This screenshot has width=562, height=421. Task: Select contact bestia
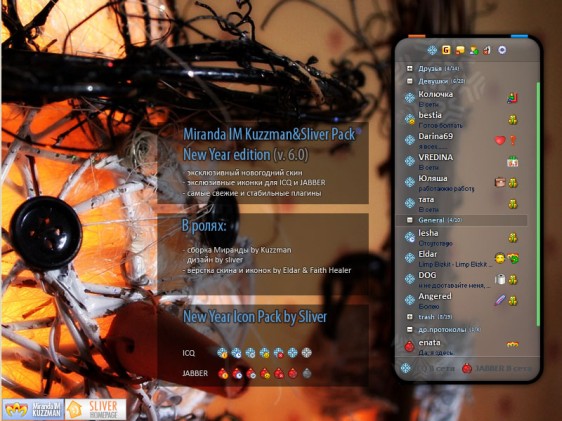(x=461, y=119)
